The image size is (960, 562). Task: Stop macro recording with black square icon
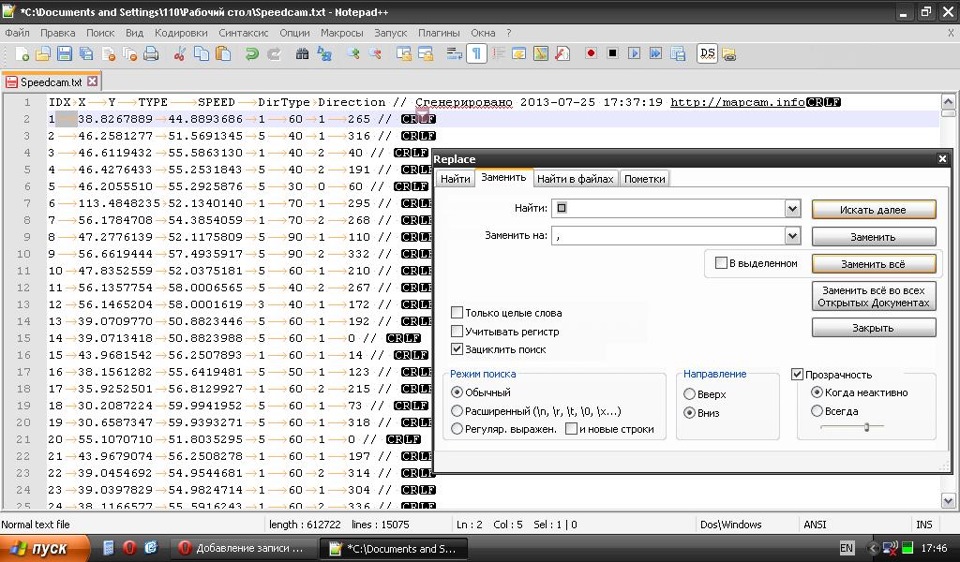[x=612, y=54]
